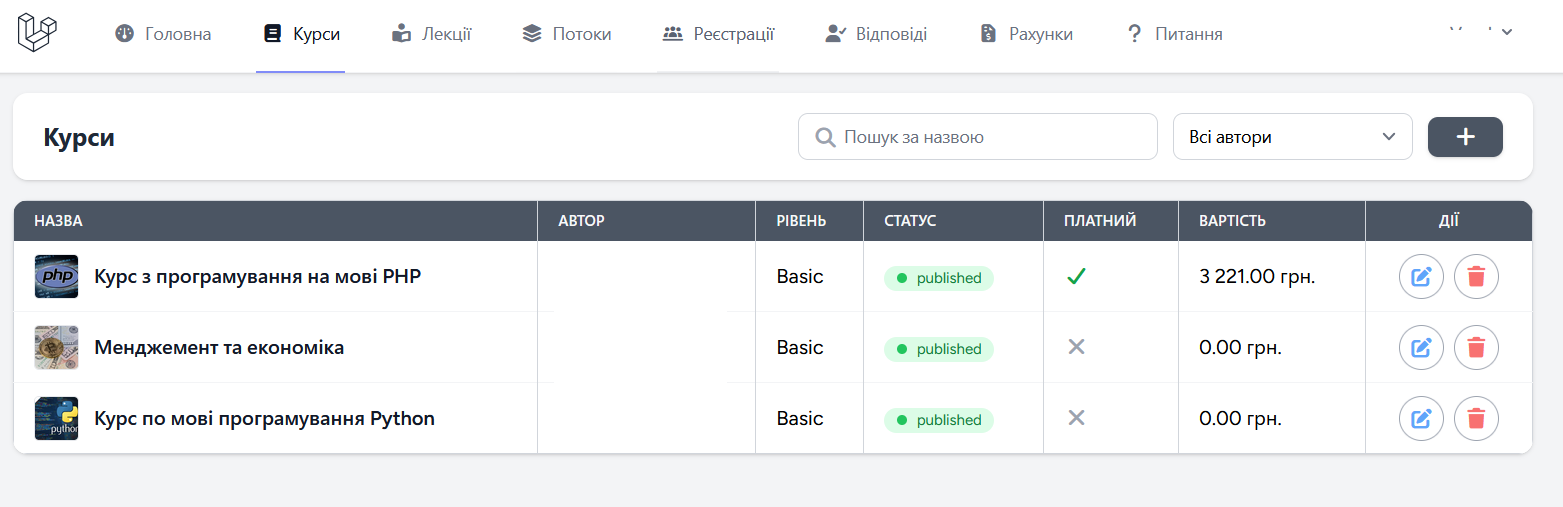
Task: Go to the Потоки tab
Action: click(566, 34)
